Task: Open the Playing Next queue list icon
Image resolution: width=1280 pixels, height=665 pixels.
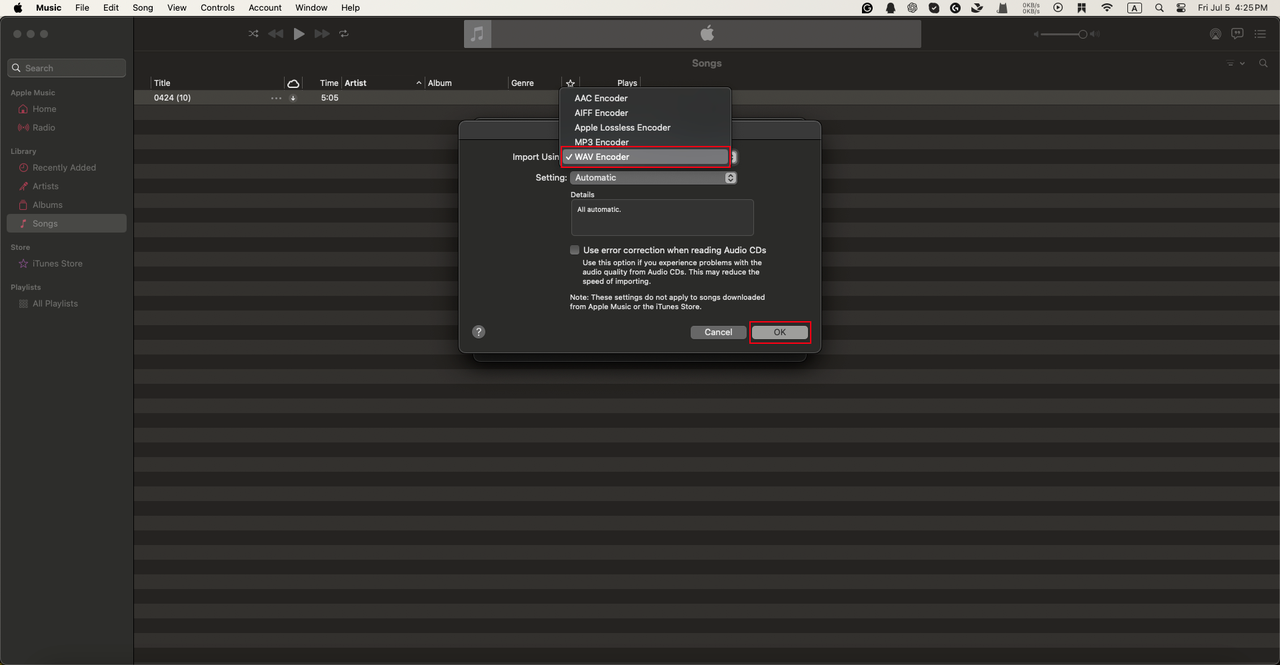Action: [1260, 34]
